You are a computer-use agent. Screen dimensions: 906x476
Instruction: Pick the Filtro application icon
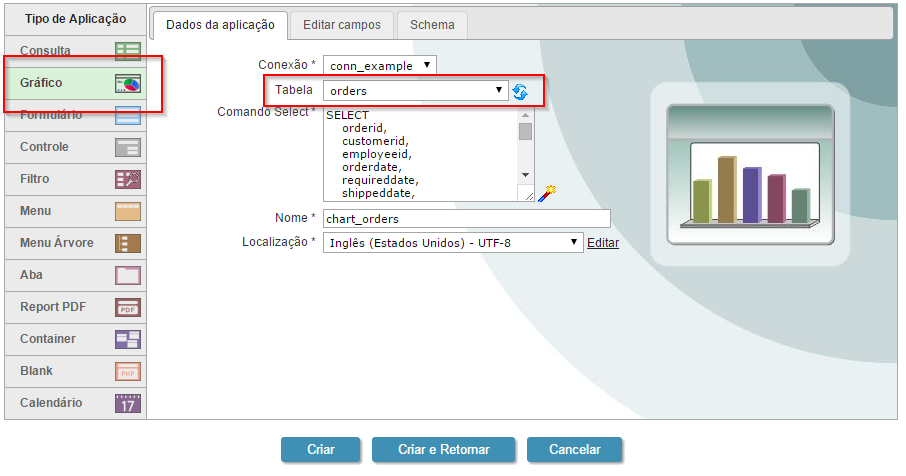[127, 179]
